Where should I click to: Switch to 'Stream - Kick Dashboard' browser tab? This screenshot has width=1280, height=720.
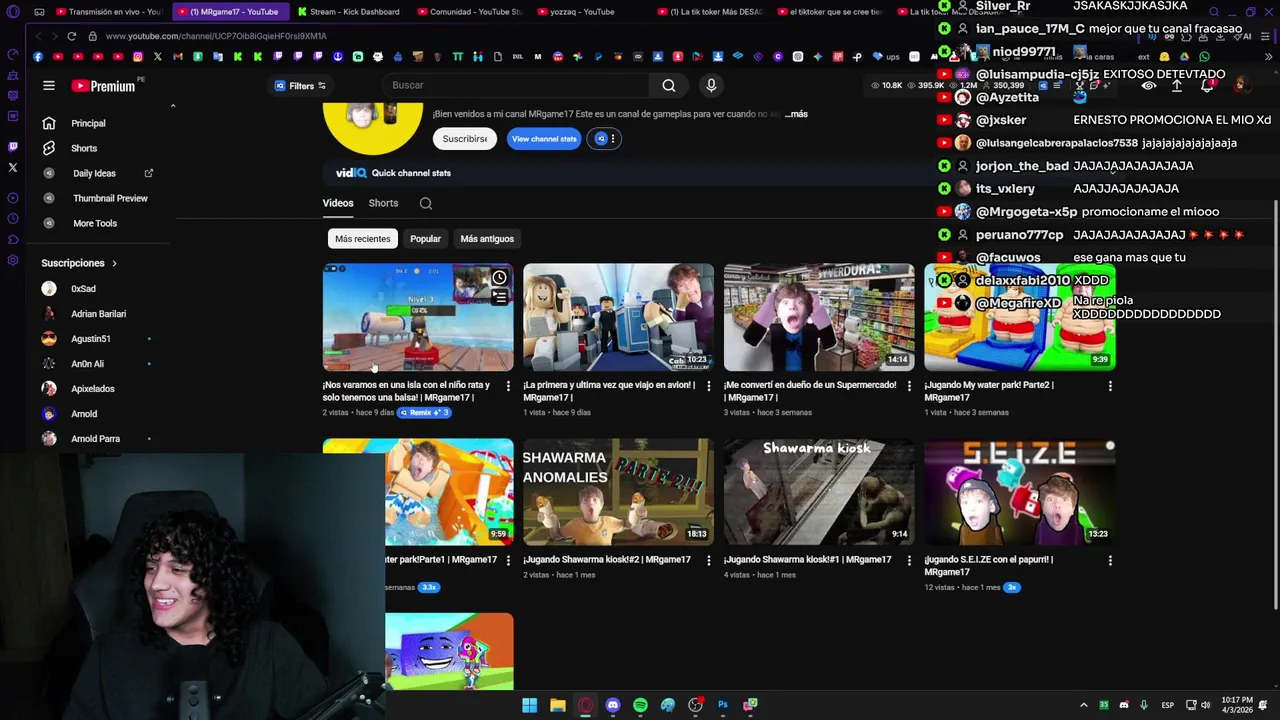pos(350,12)
